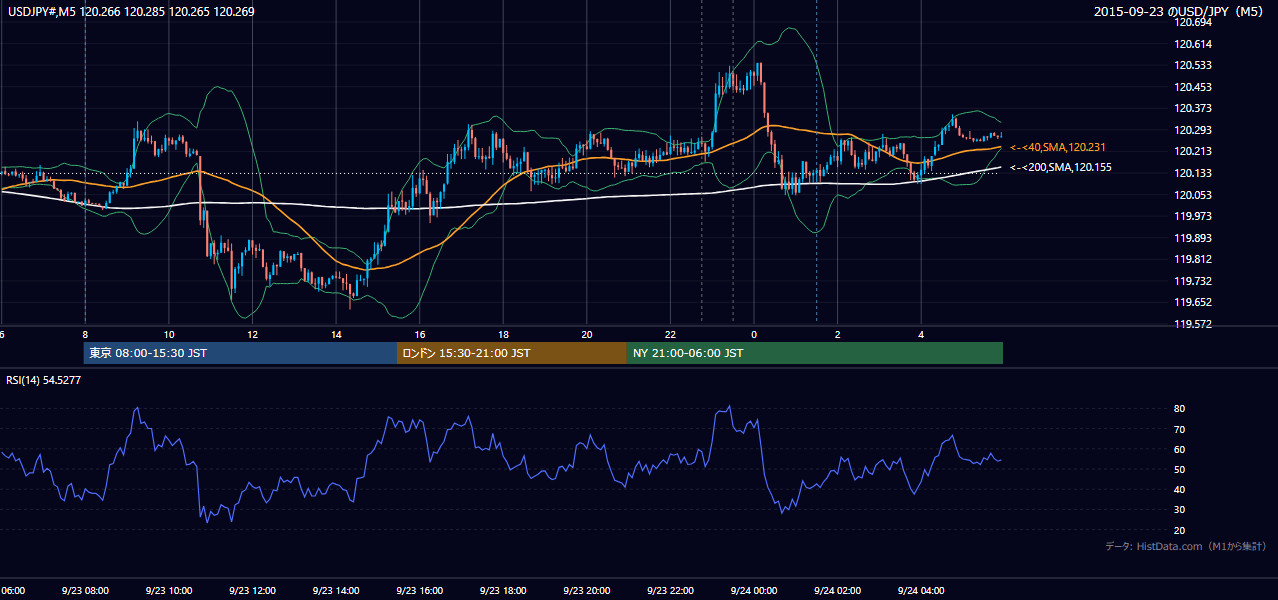
Task: Click hour label 22 above the session bars
Action: click(670, 335)
